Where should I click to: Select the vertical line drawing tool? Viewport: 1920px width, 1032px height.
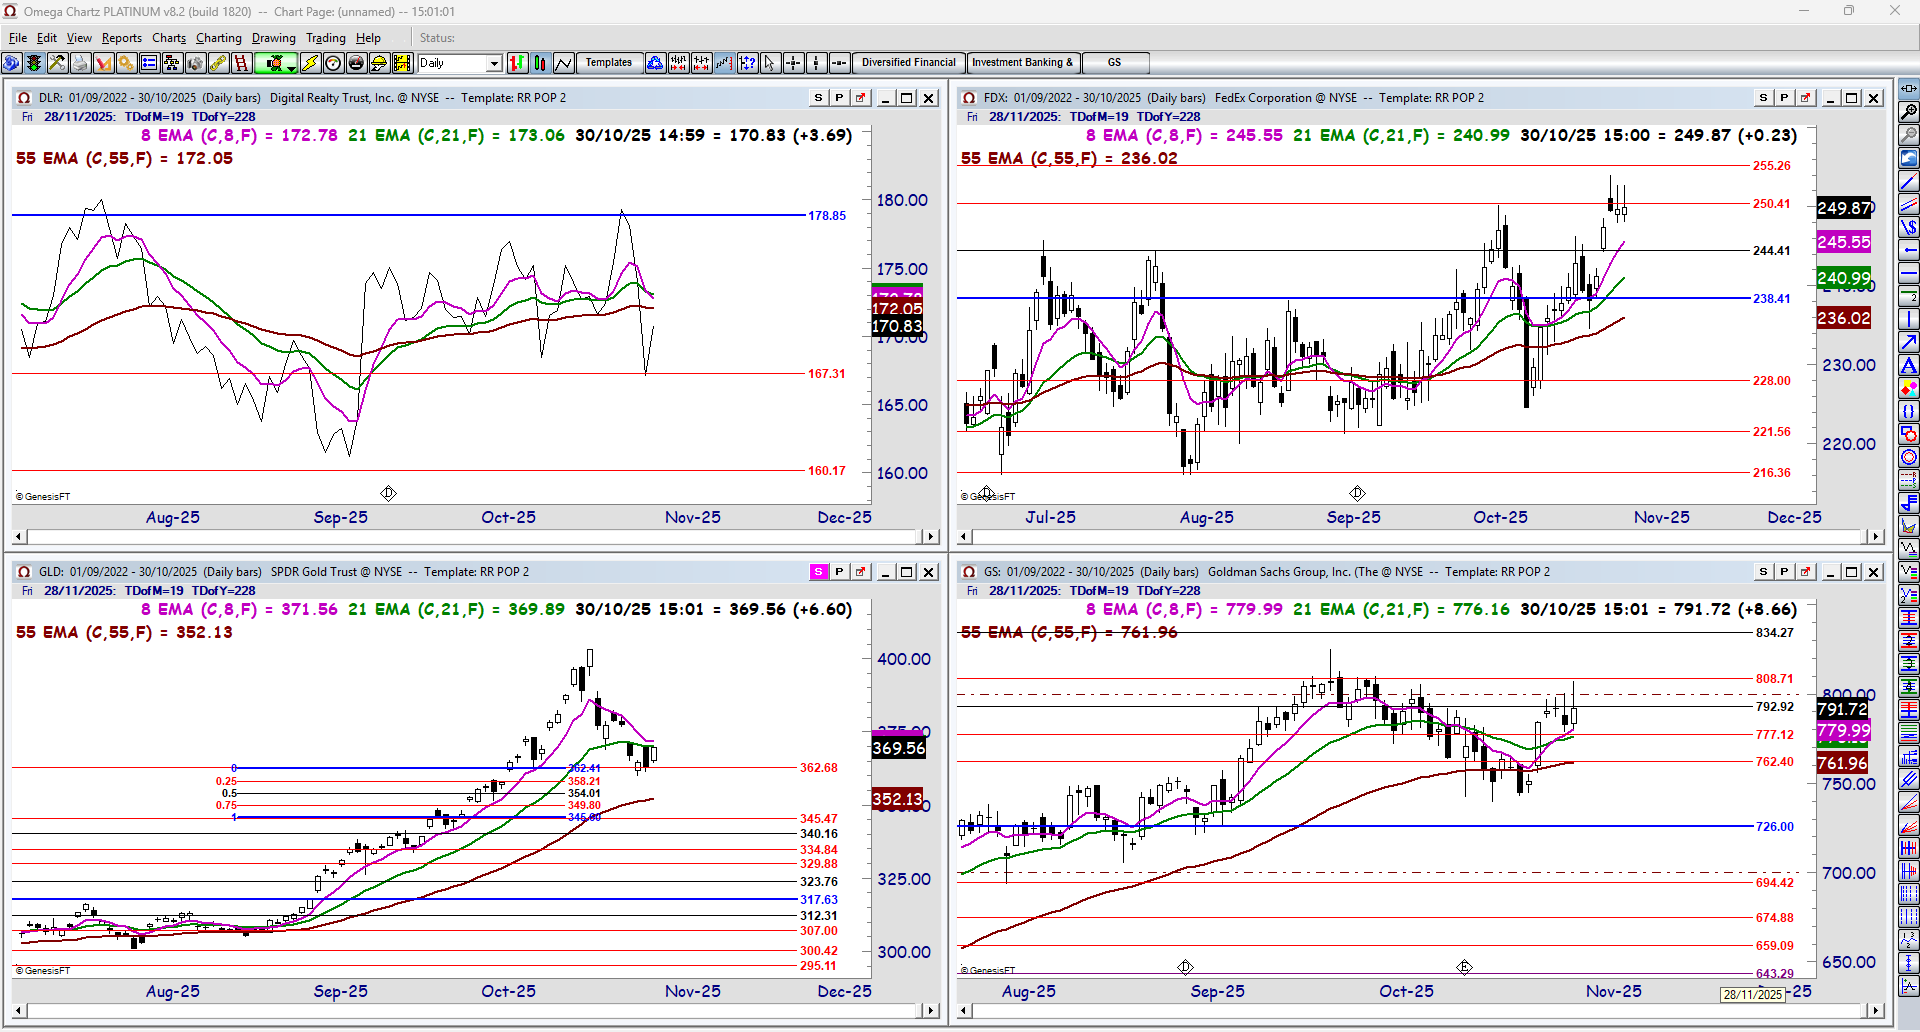(x=1909, y=319)
